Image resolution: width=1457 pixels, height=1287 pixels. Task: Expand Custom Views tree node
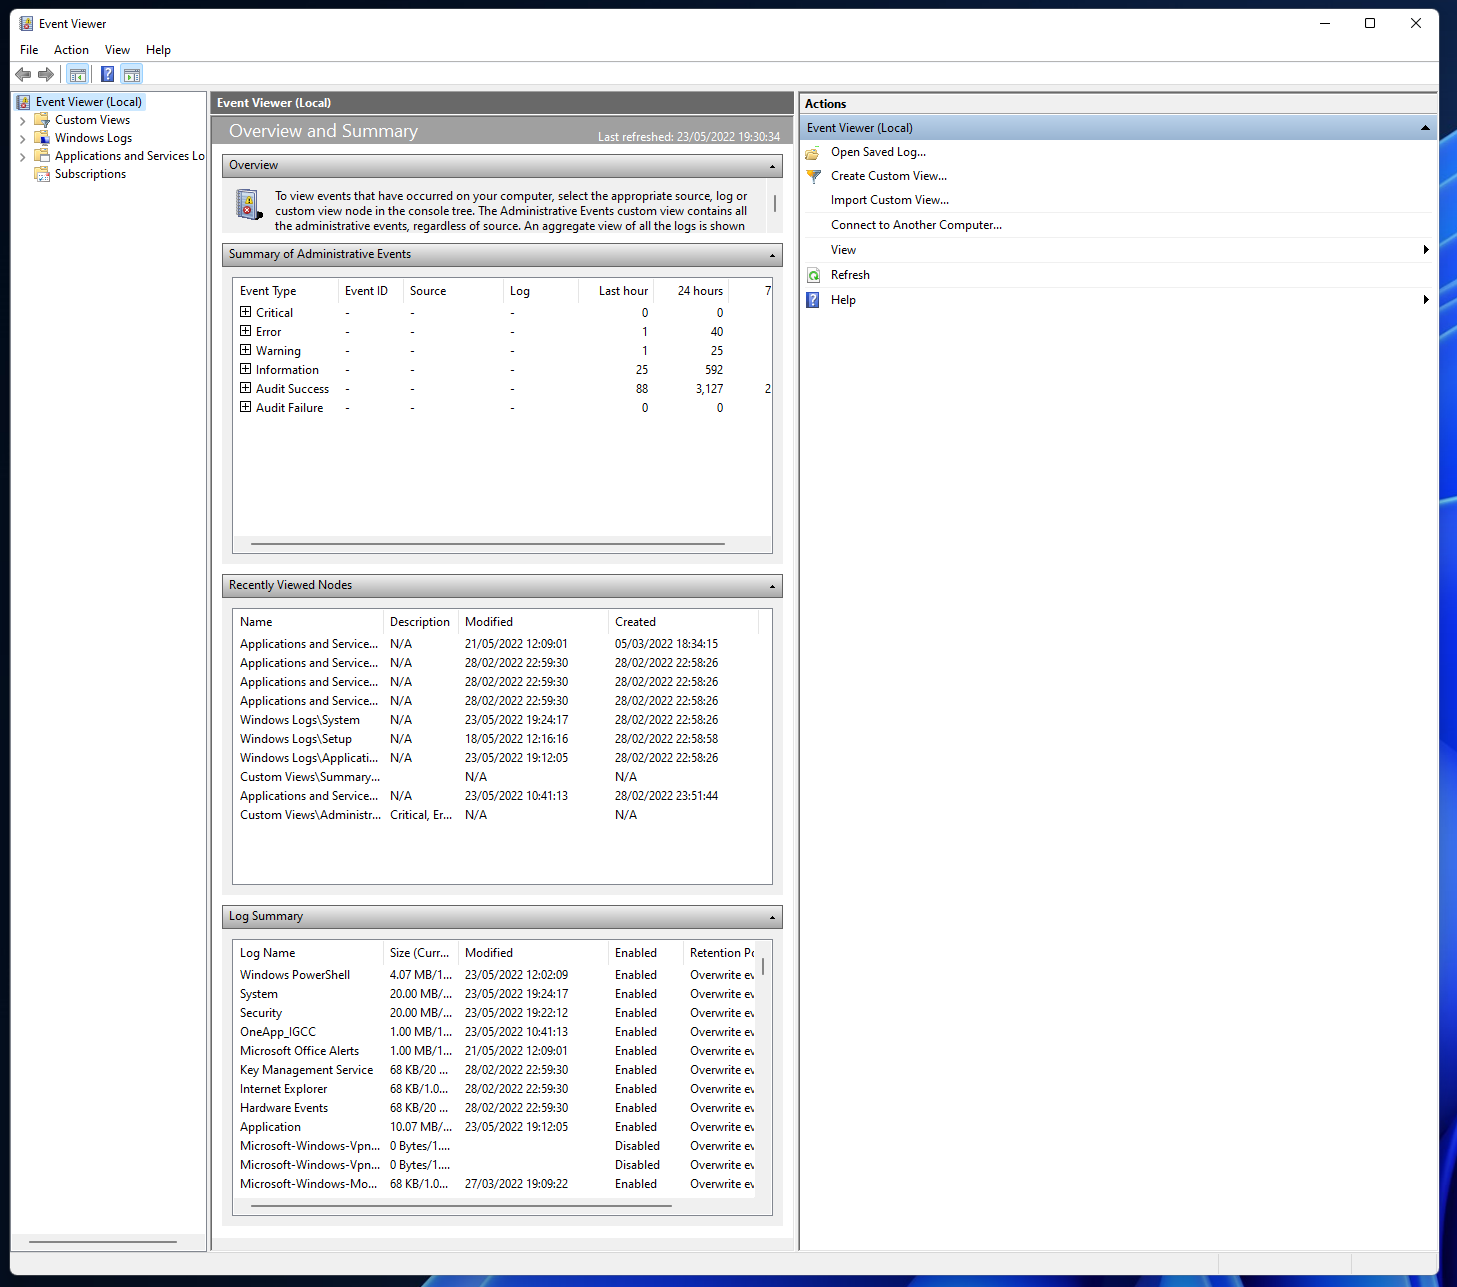pos(23,121)
